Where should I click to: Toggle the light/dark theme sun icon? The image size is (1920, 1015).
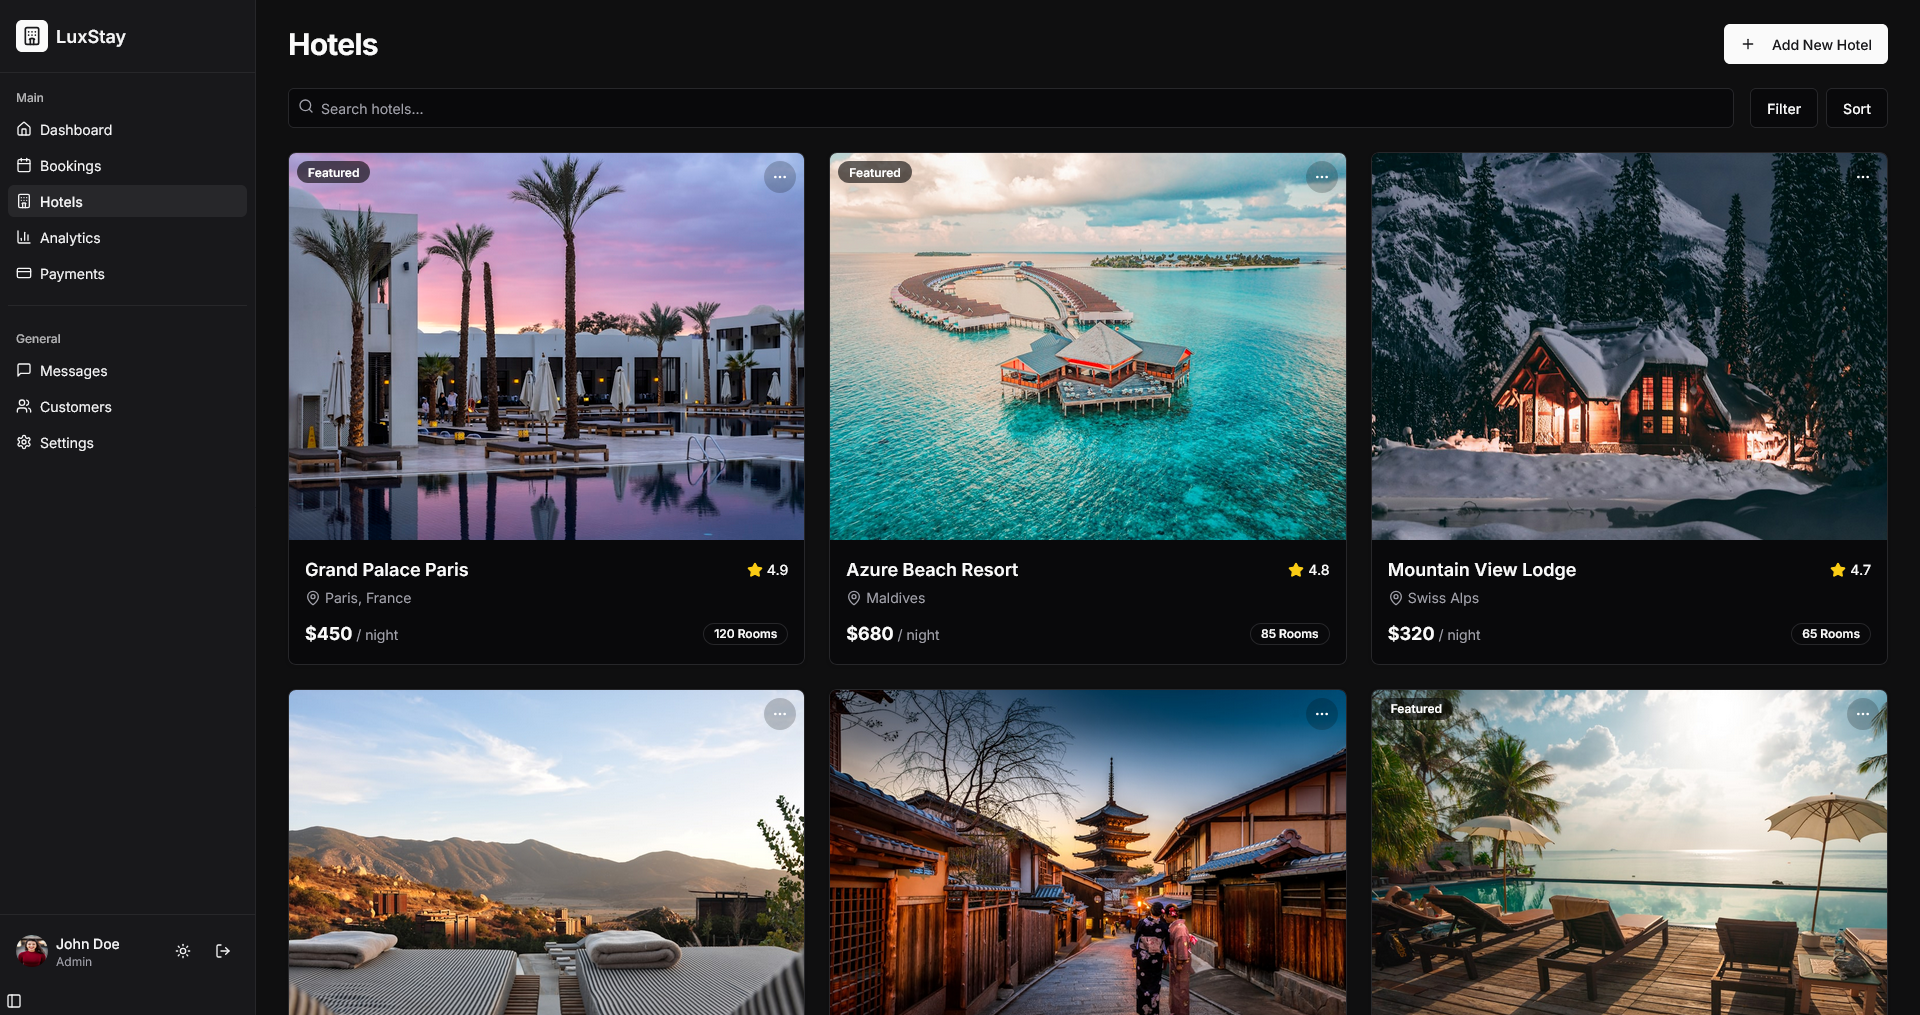coord(183,951)
